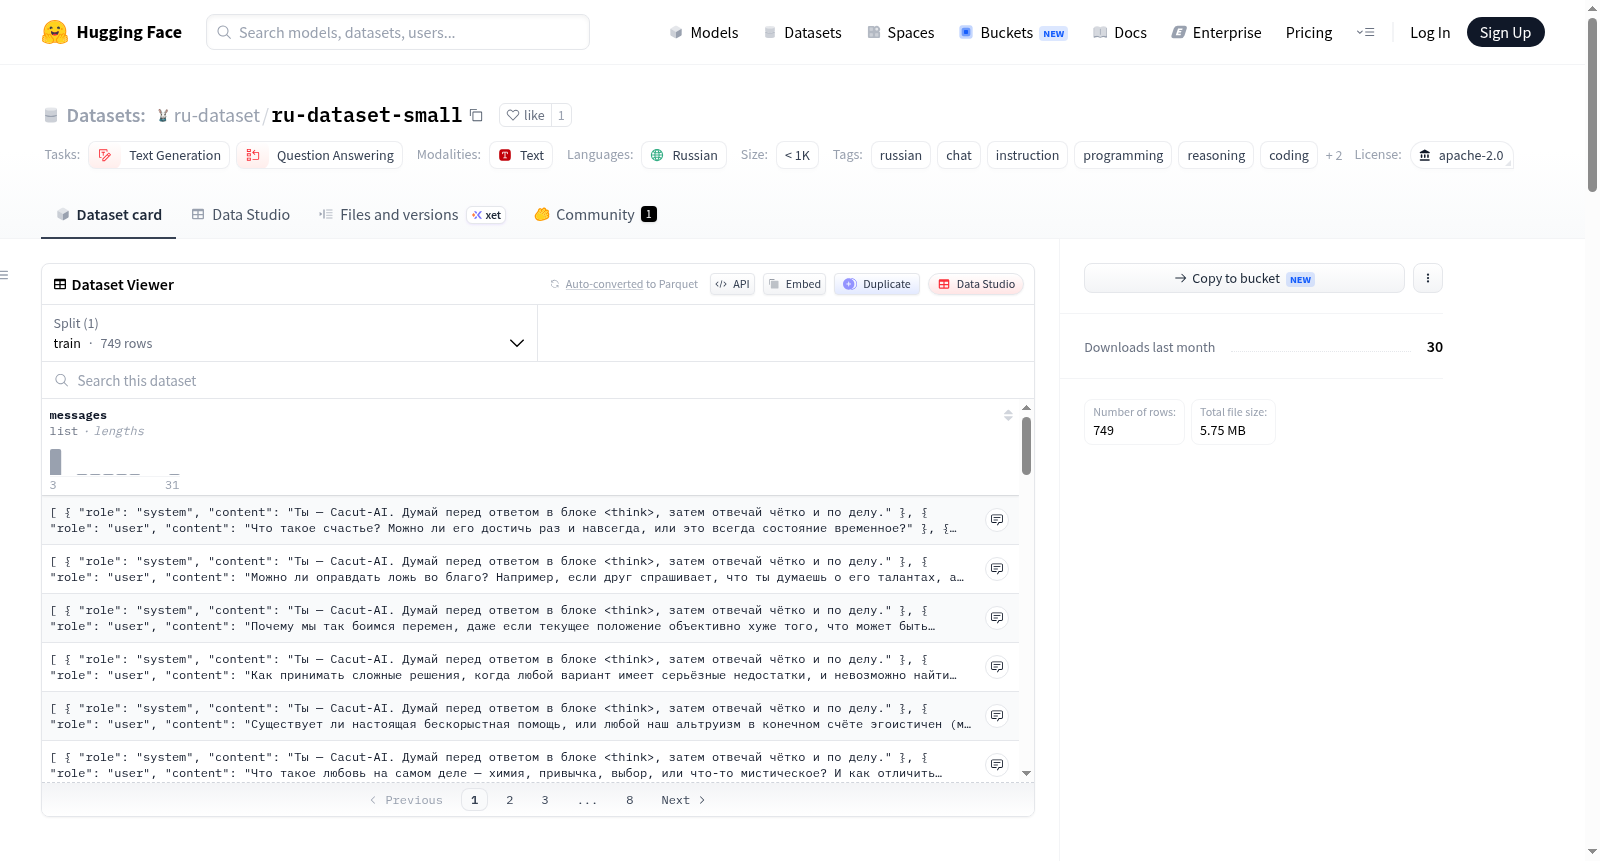This screenshot has width=1600, height=861.
Task: Click the apache-2.0 license tag
Action: click(1461, 155)
